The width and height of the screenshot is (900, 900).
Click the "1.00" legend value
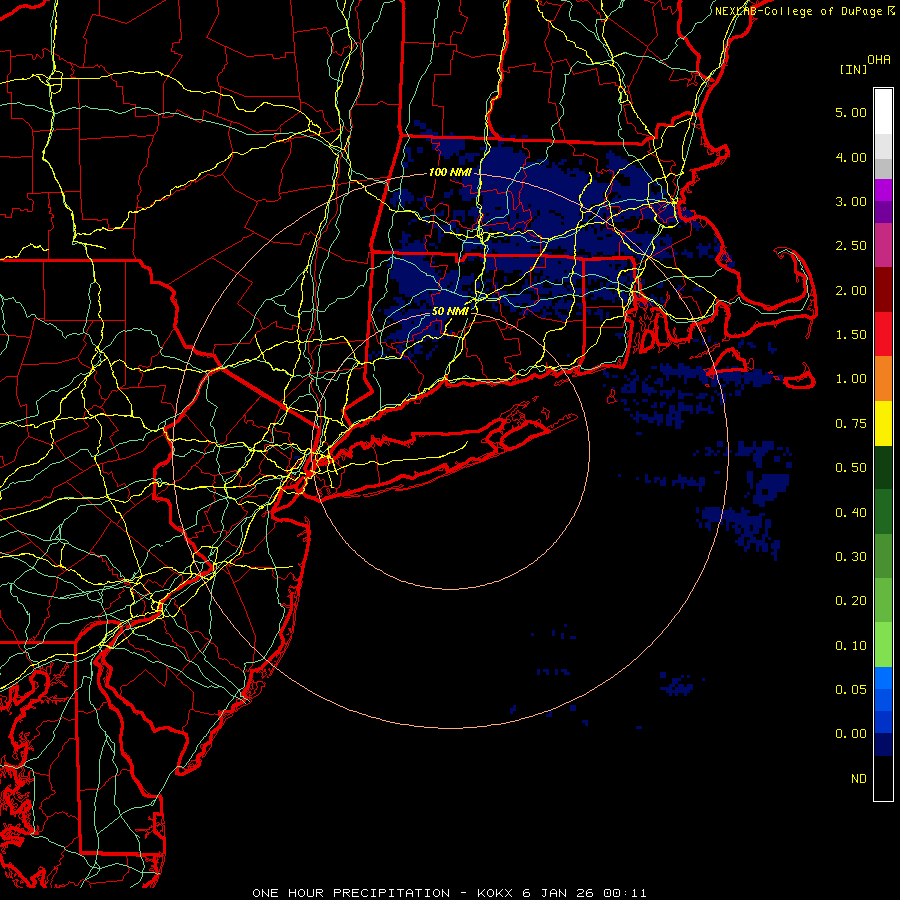point(851,378)
